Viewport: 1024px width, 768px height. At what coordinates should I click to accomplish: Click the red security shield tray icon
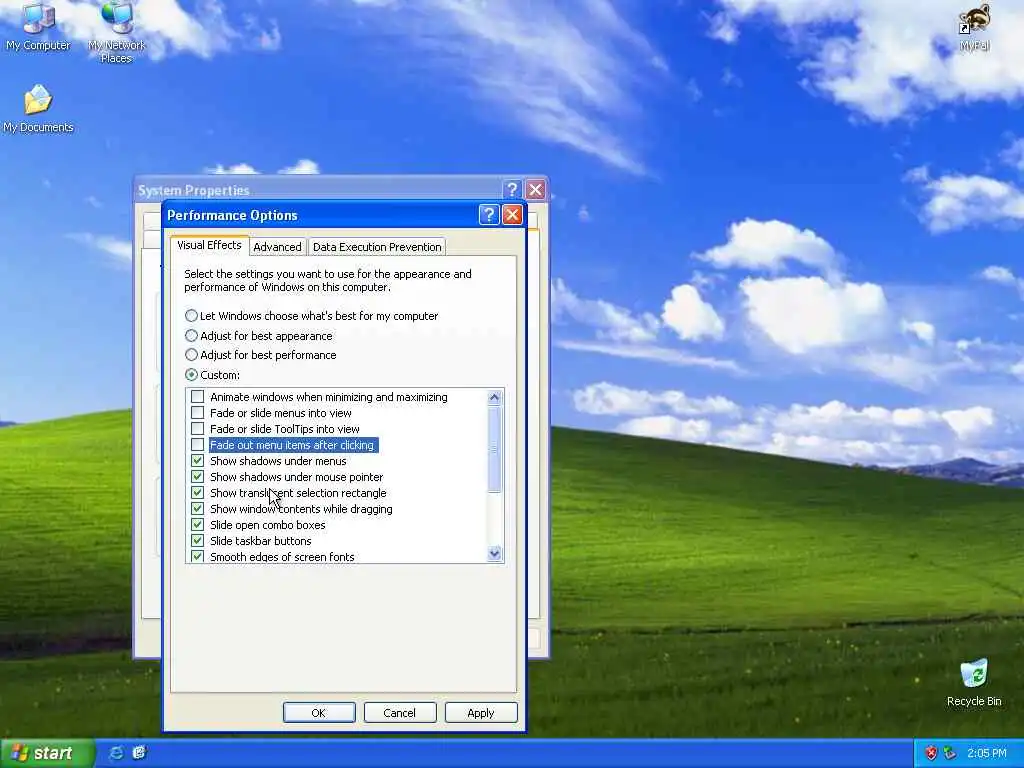click(931, 753)
